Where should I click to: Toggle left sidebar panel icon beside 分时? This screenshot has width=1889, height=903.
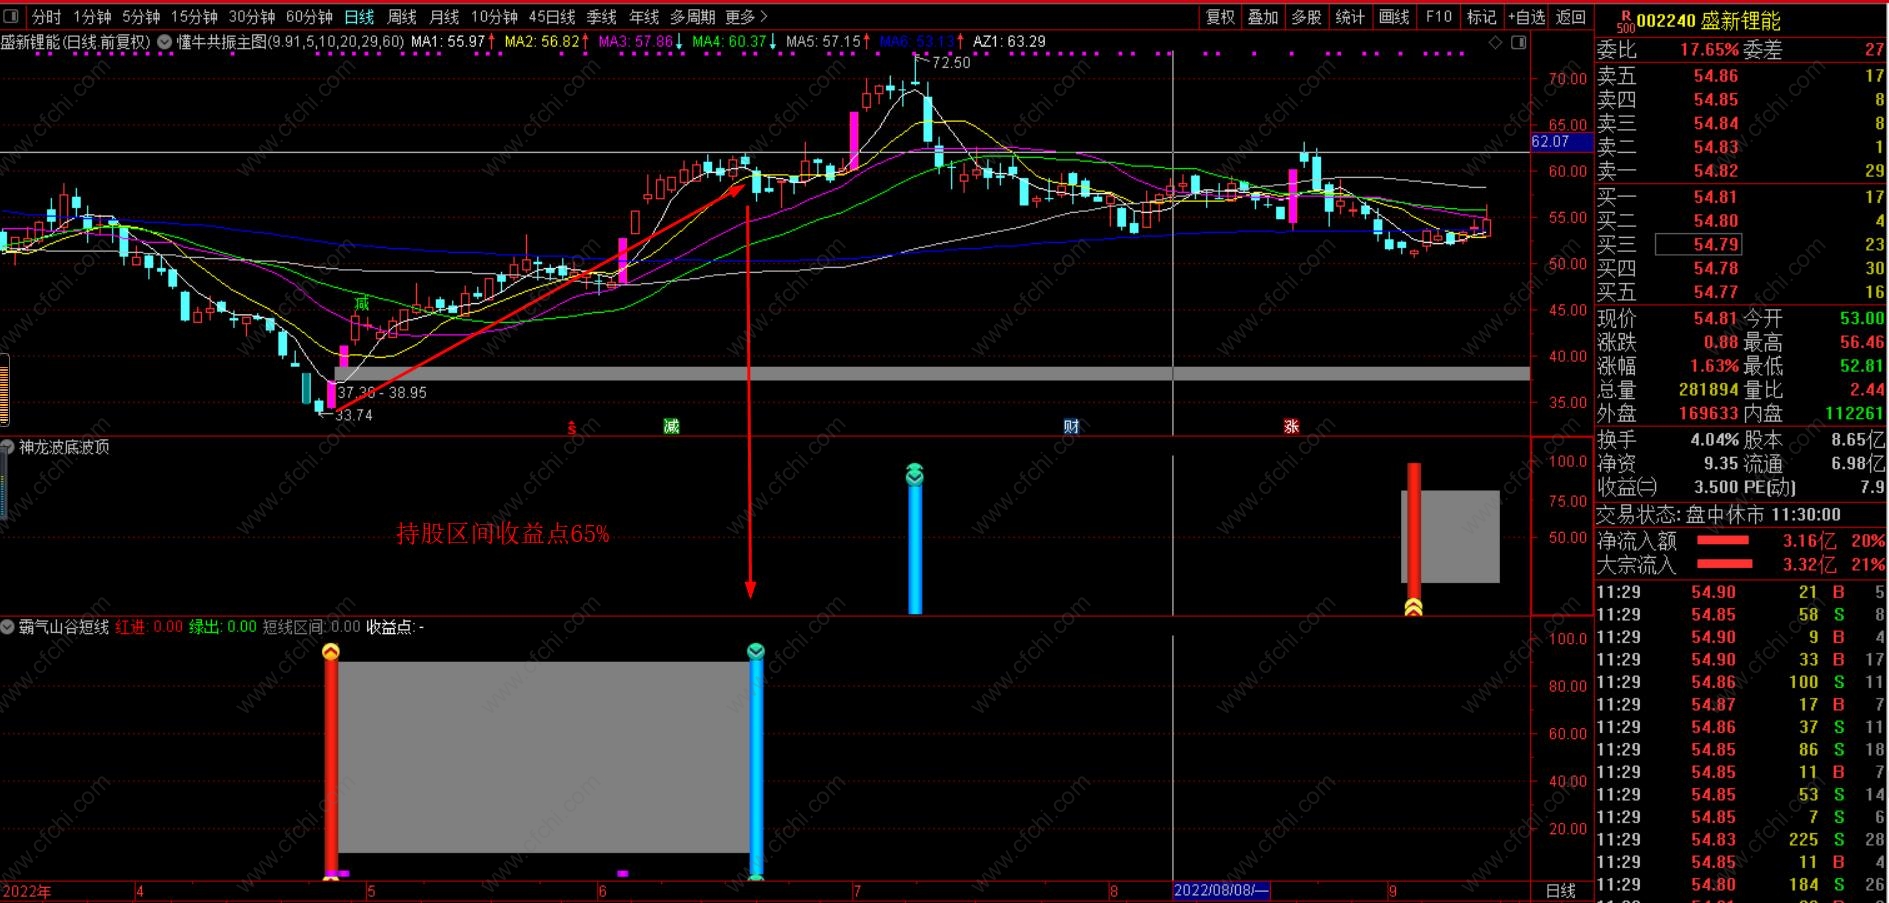coord(11,16)
